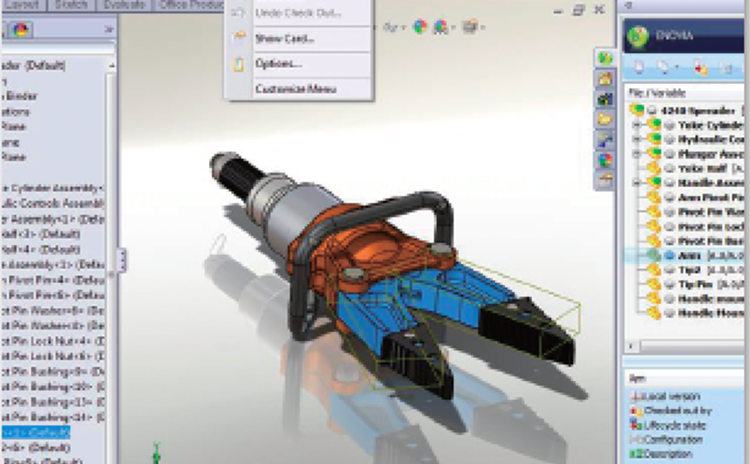Click the first document icon in ENOVIA toolbar
This screenshot has height=464, width=750.
coord(641,69)
